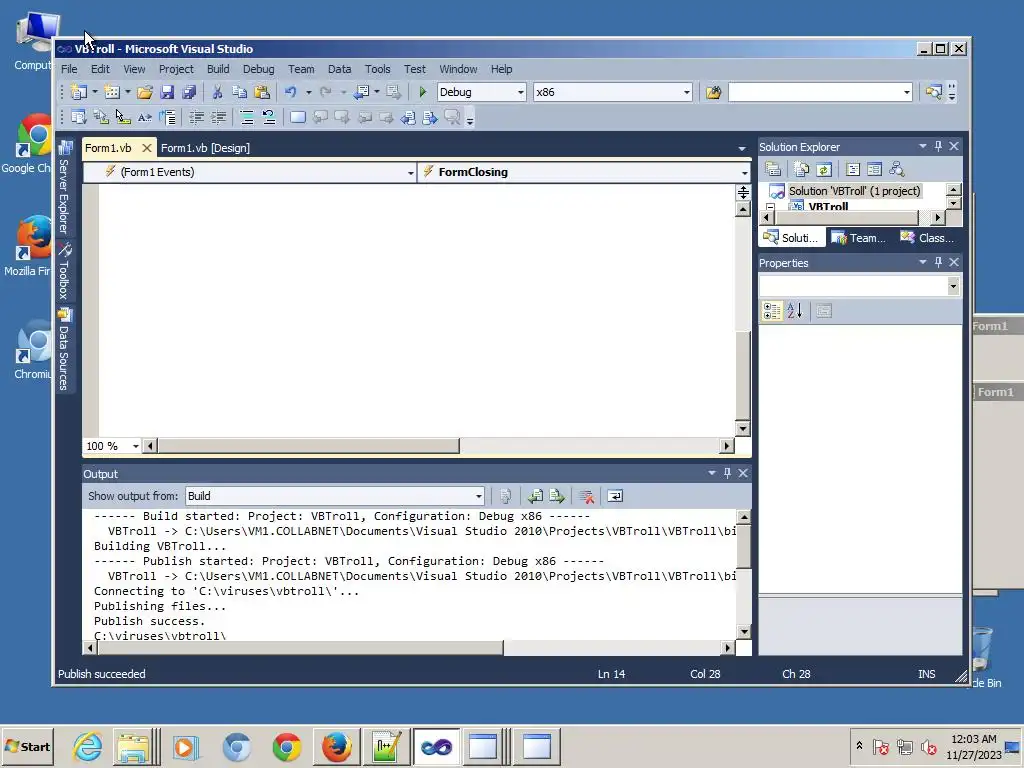
Task: Click the editor split-window handle
Action: 743,192
